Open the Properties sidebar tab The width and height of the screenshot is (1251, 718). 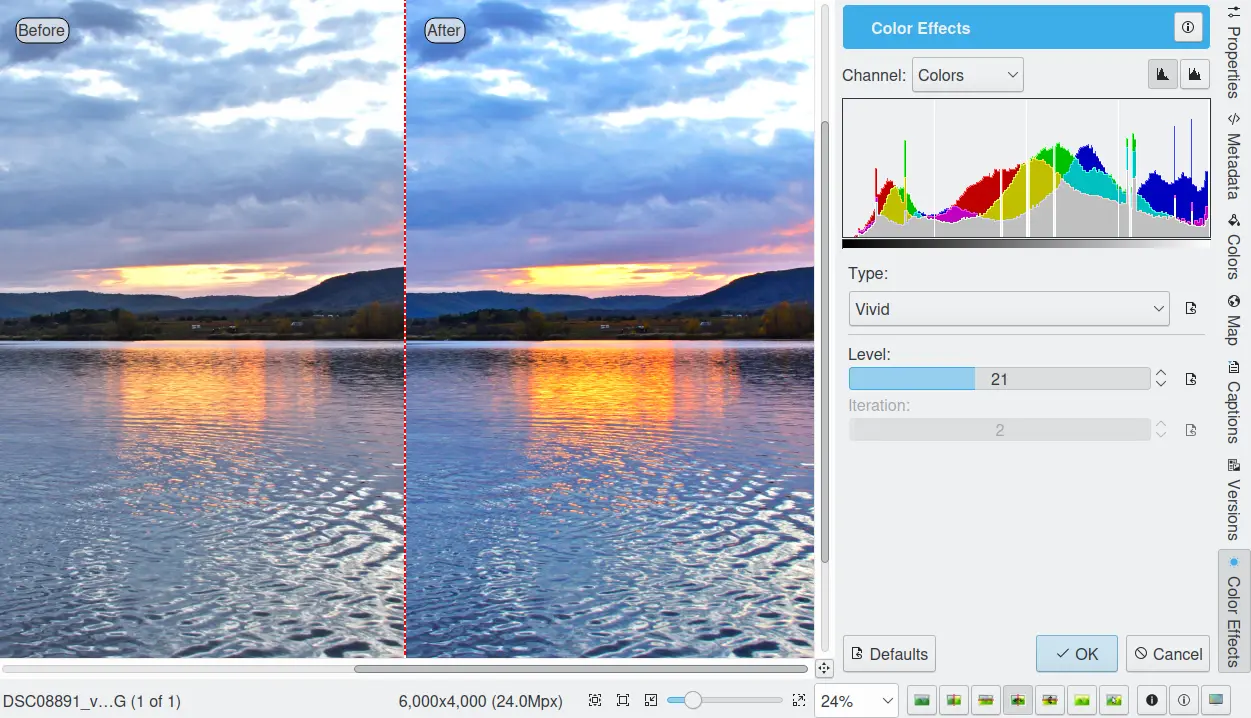[1233, 50]
